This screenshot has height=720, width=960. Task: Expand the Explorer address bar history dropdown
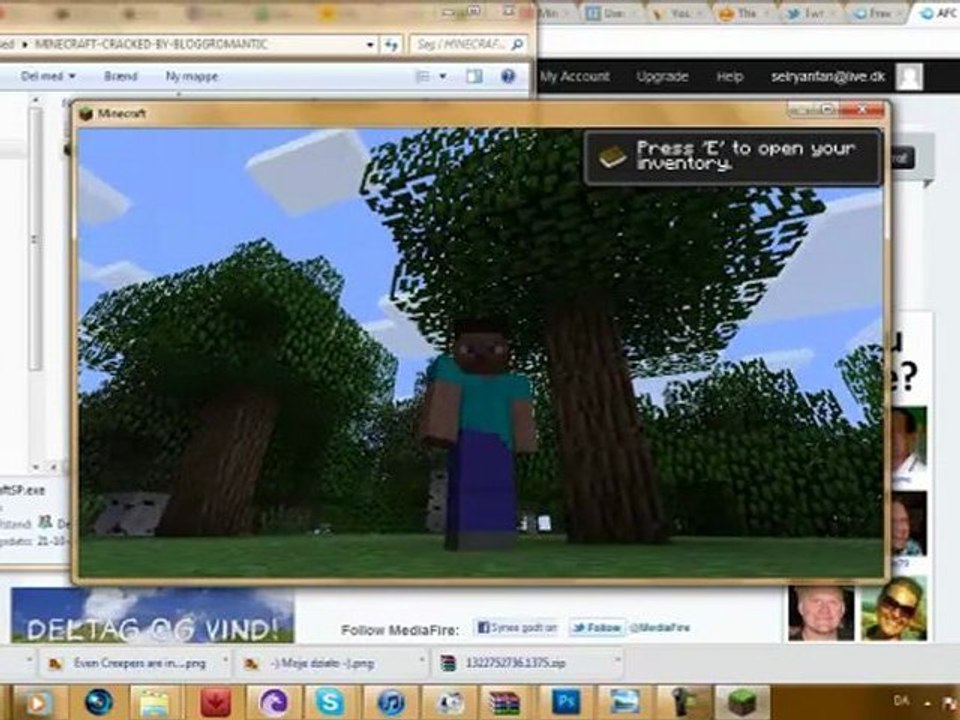[370, 45]
